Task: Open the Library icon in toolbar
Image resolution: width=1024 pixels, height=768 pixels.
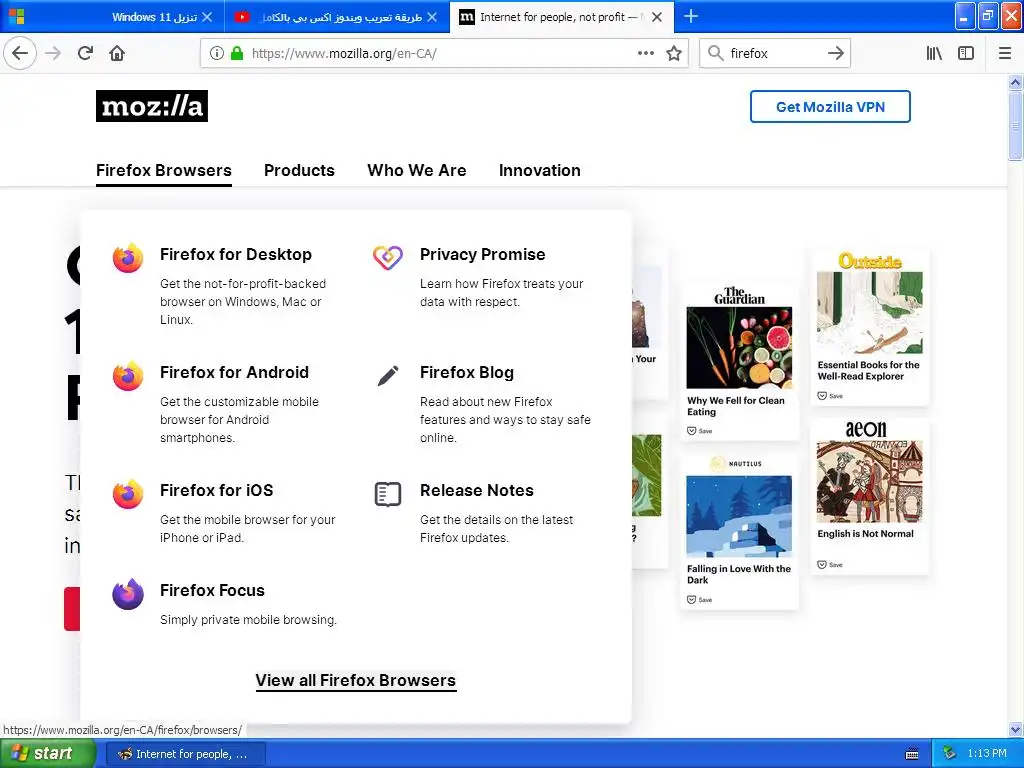Action: tap(934, 53)
